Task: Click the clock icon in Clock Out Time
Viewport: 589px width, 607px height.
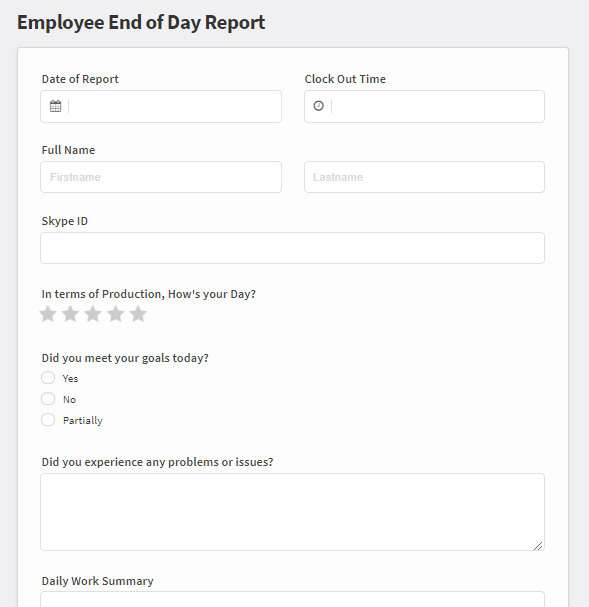Action: [x=318, y=106]
